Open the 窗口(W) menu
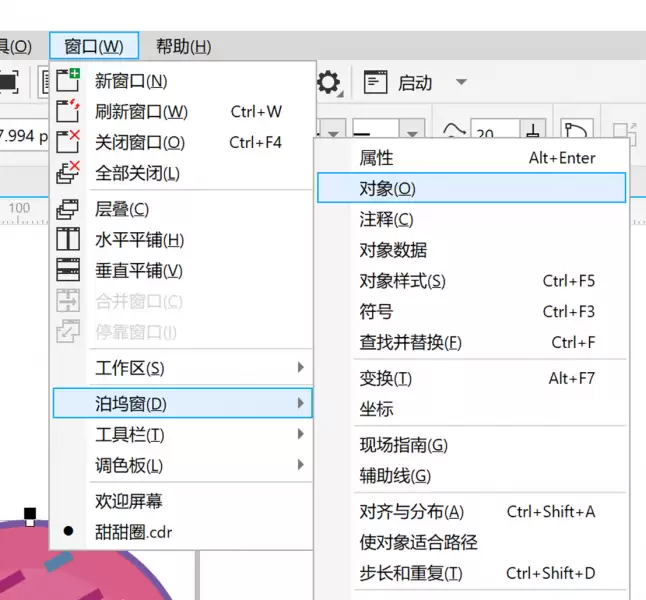Image resolution: width=646 pixels, height=600 pixels. tap(94, 46)
